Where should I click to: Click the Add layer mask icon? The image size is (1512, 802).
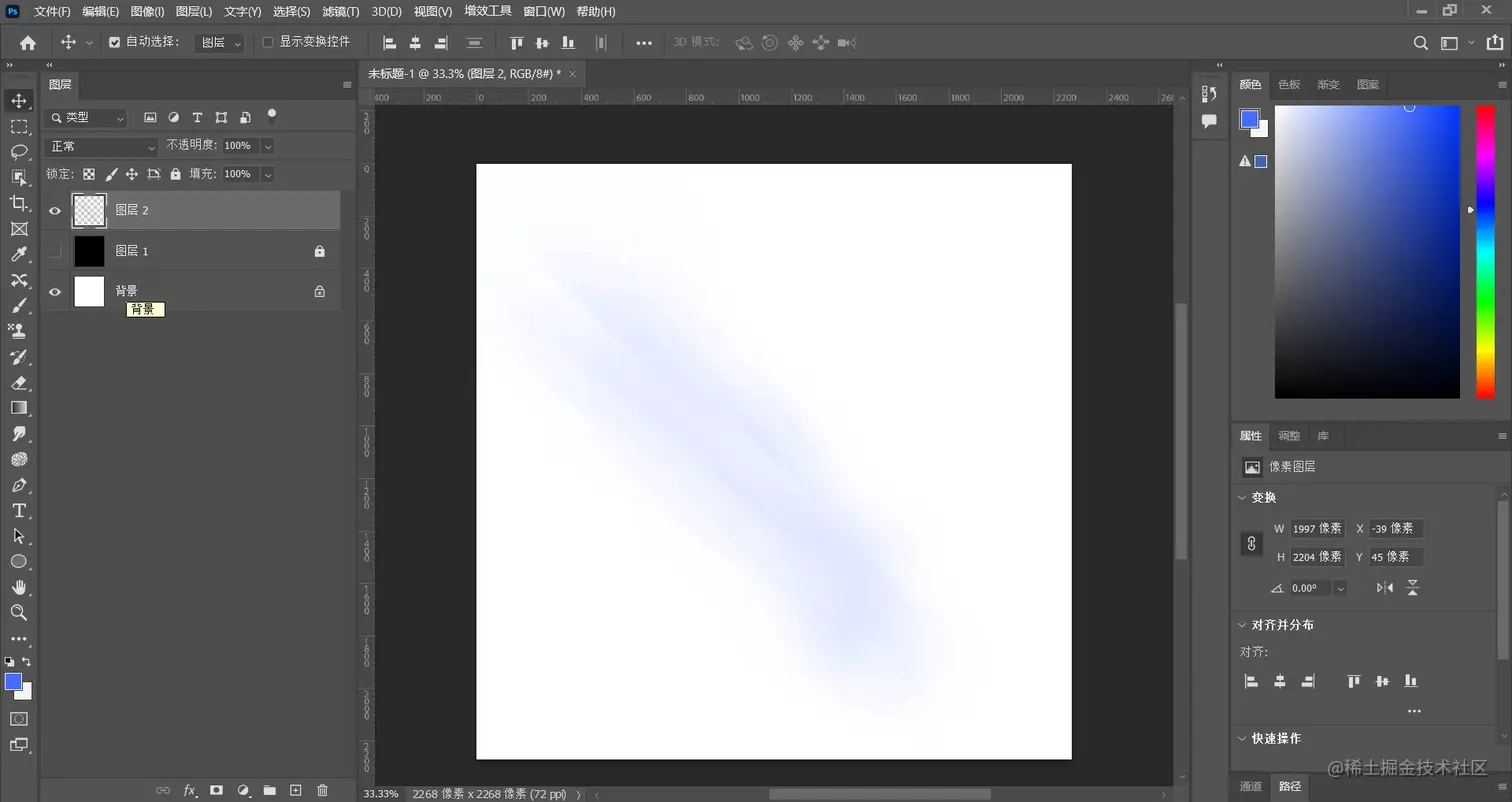coord(216,790)
